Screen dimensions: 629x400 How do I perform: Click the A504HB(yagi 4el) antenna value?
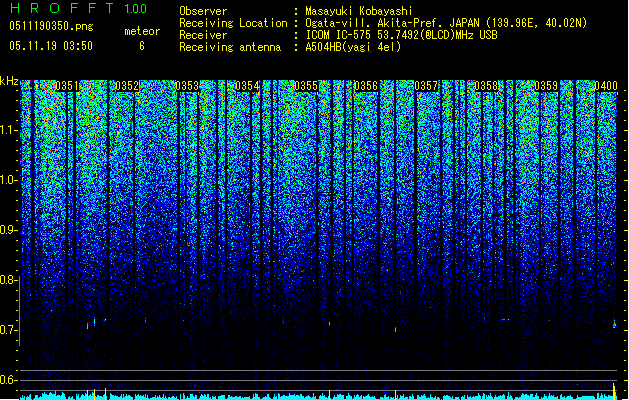[353, 47]
